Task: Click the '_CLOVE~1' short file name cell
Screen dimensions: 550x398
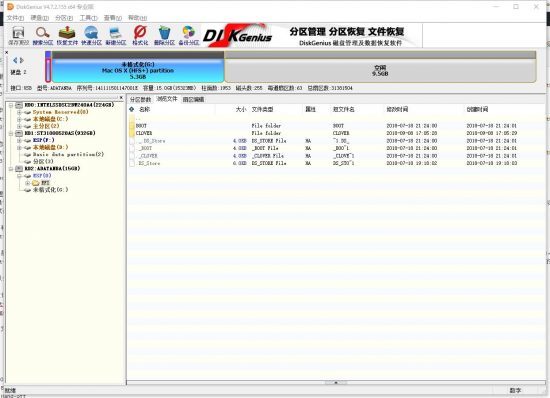Action: pos(343,156)
